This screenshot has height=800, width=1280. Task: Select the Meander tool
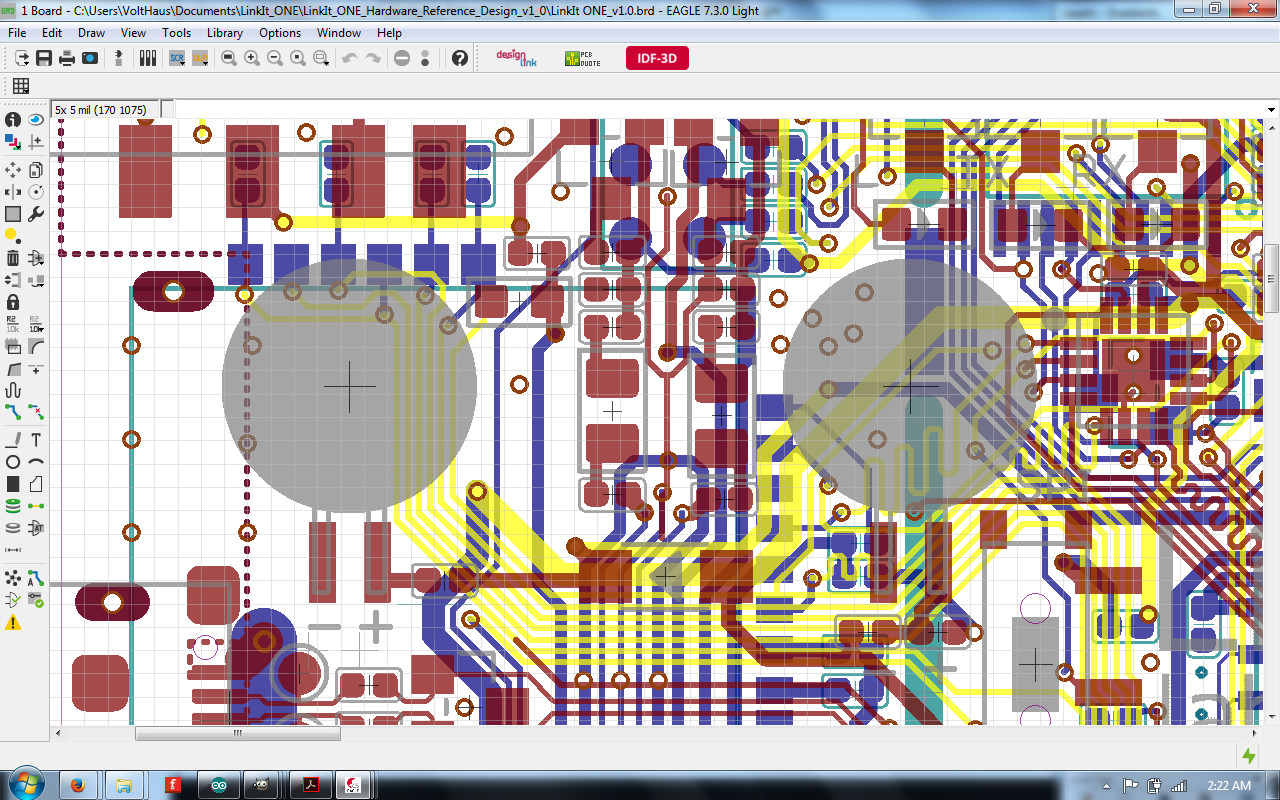click(13, 390)
